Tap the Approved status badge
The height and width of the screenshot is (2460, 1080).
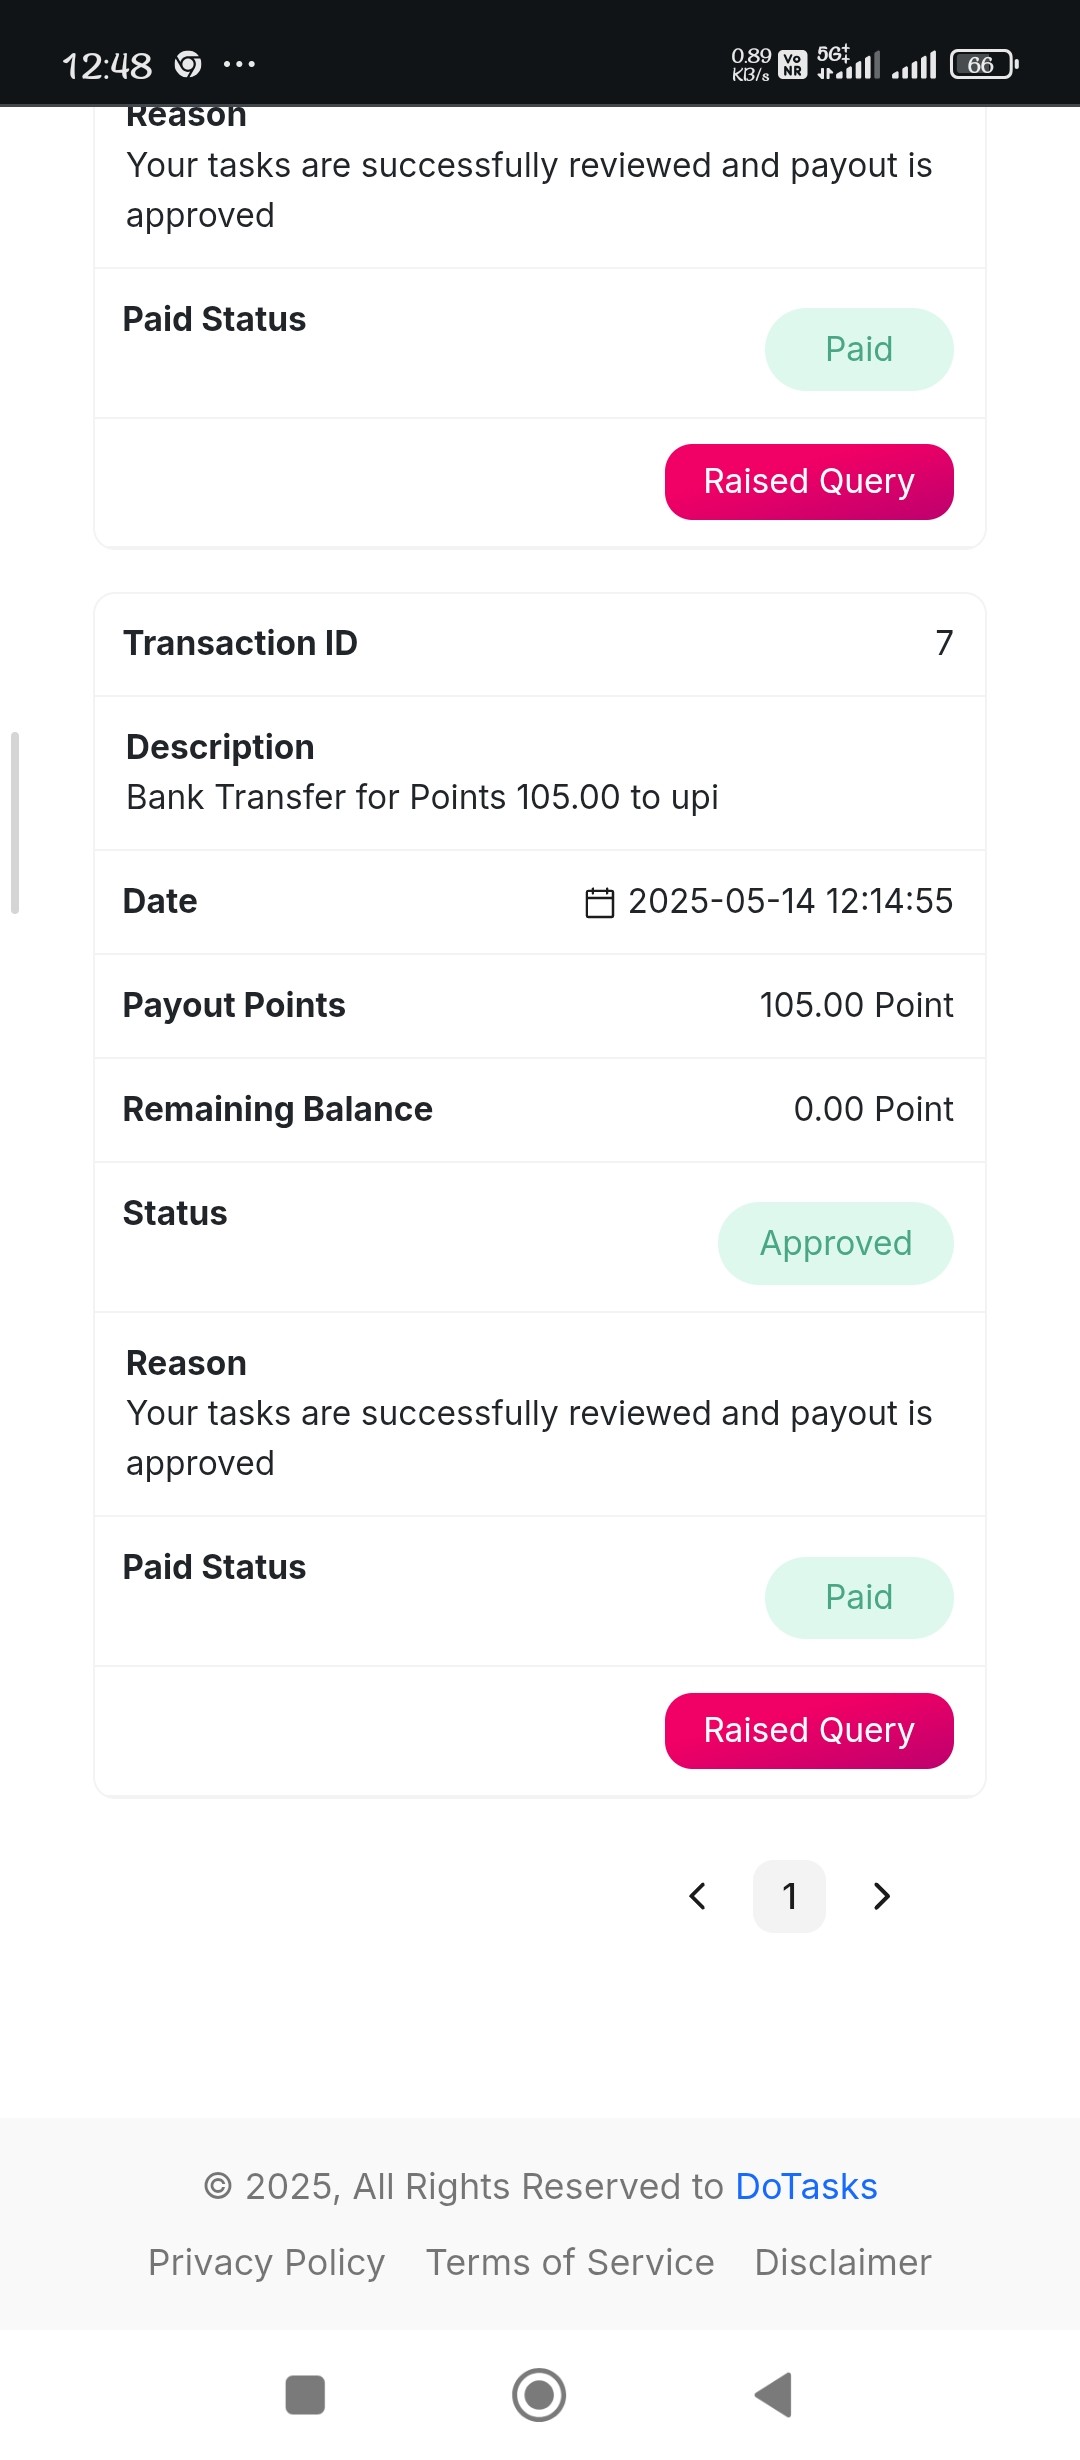coord(836,1243)
